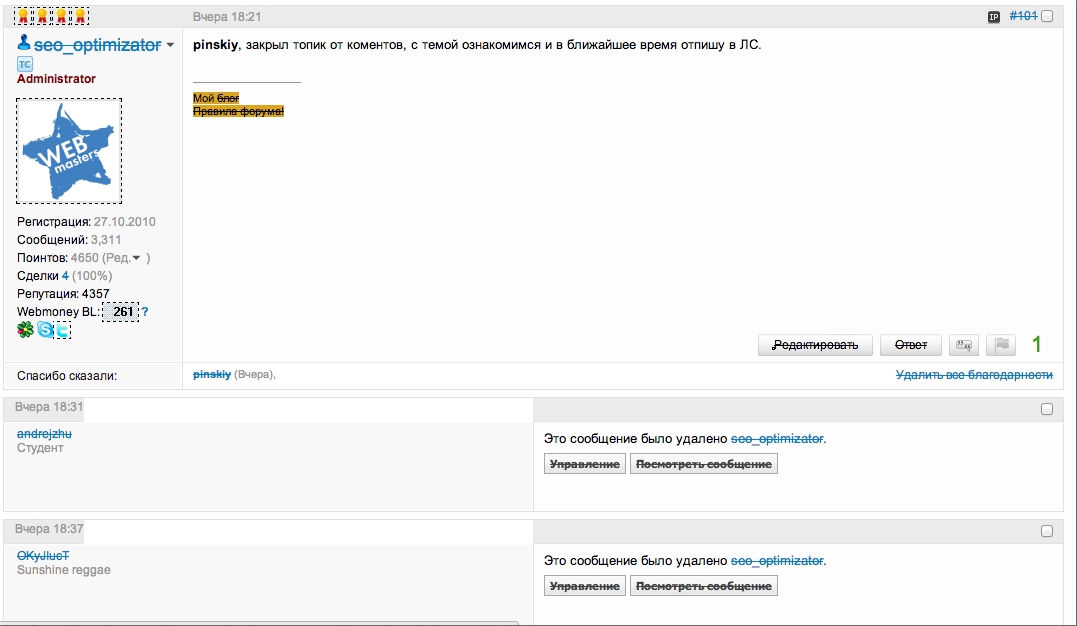Click the multi-quote icon button
Screen dimensions: 1077x626
tap(964, 345)
